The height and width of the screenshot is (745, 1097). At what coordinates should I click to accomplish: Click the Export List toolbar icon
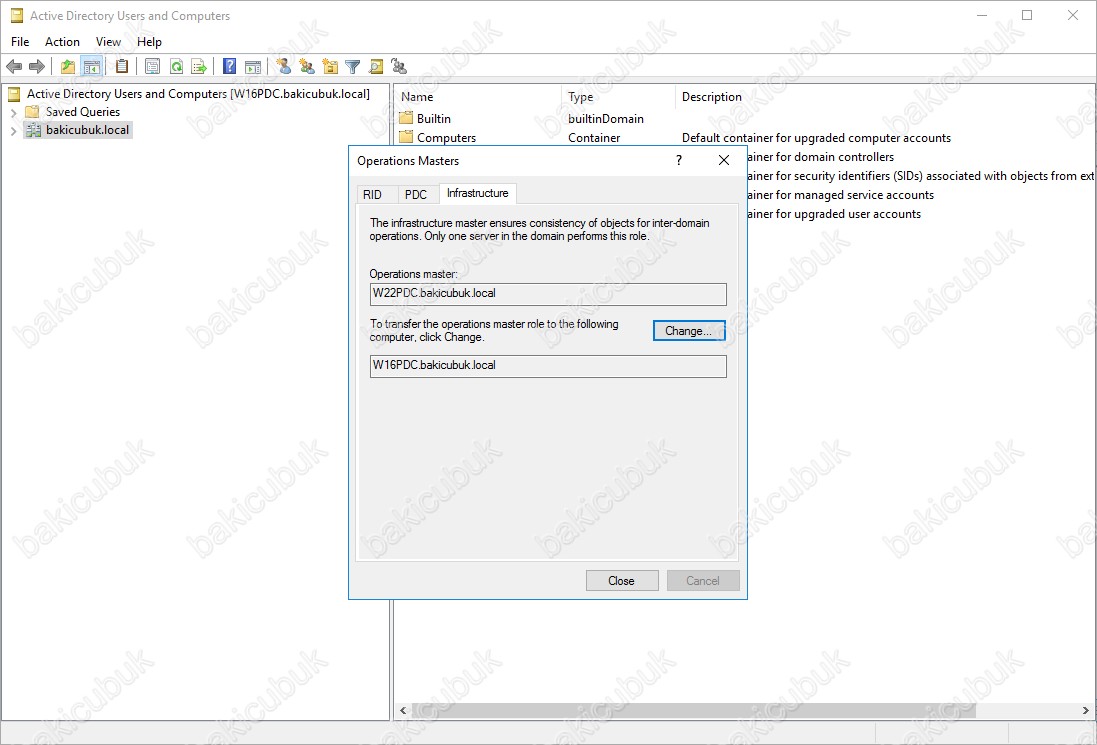[x=199, y=66]
